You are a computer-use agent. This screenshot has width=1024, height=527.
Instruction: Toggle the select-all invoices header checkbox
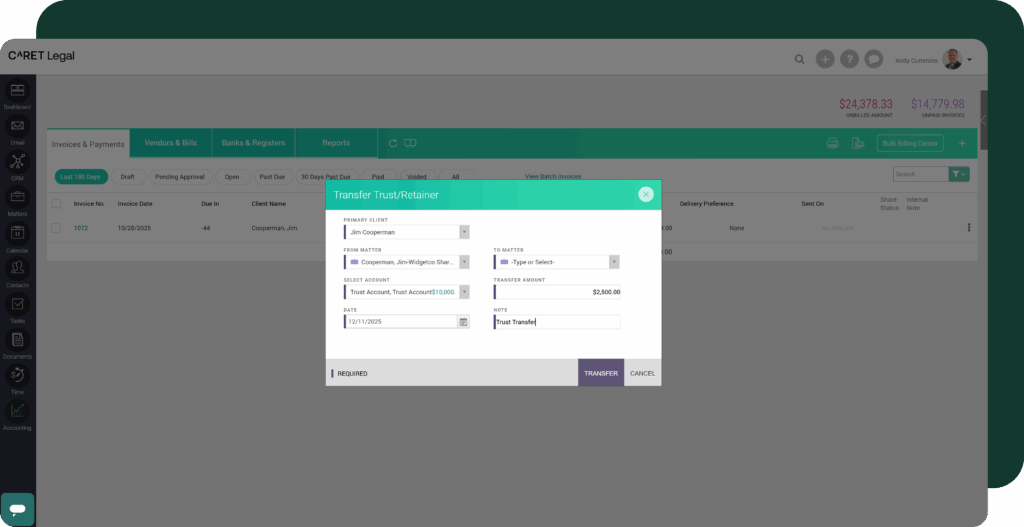click(56, 203)
